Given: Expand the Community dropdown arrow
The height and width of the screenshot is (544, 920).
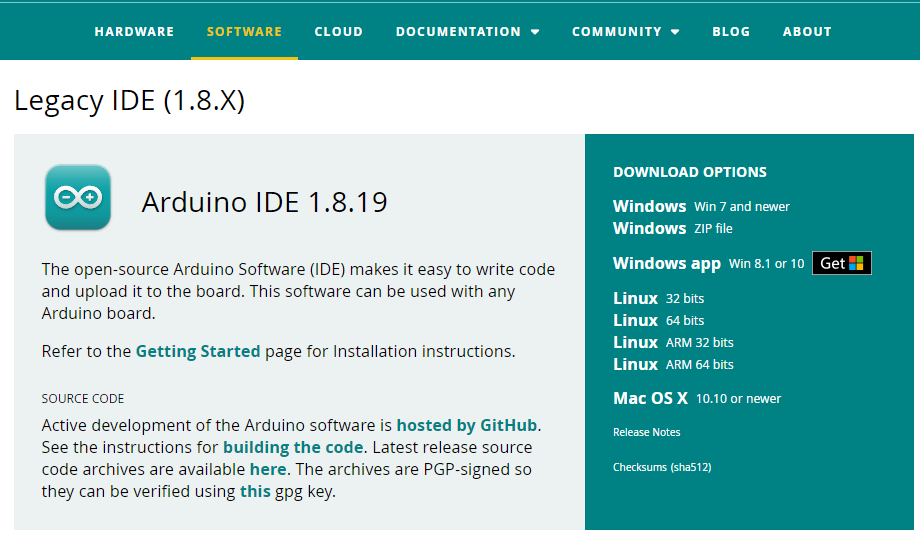Looking at the screenshot, I should pos(675,32).
